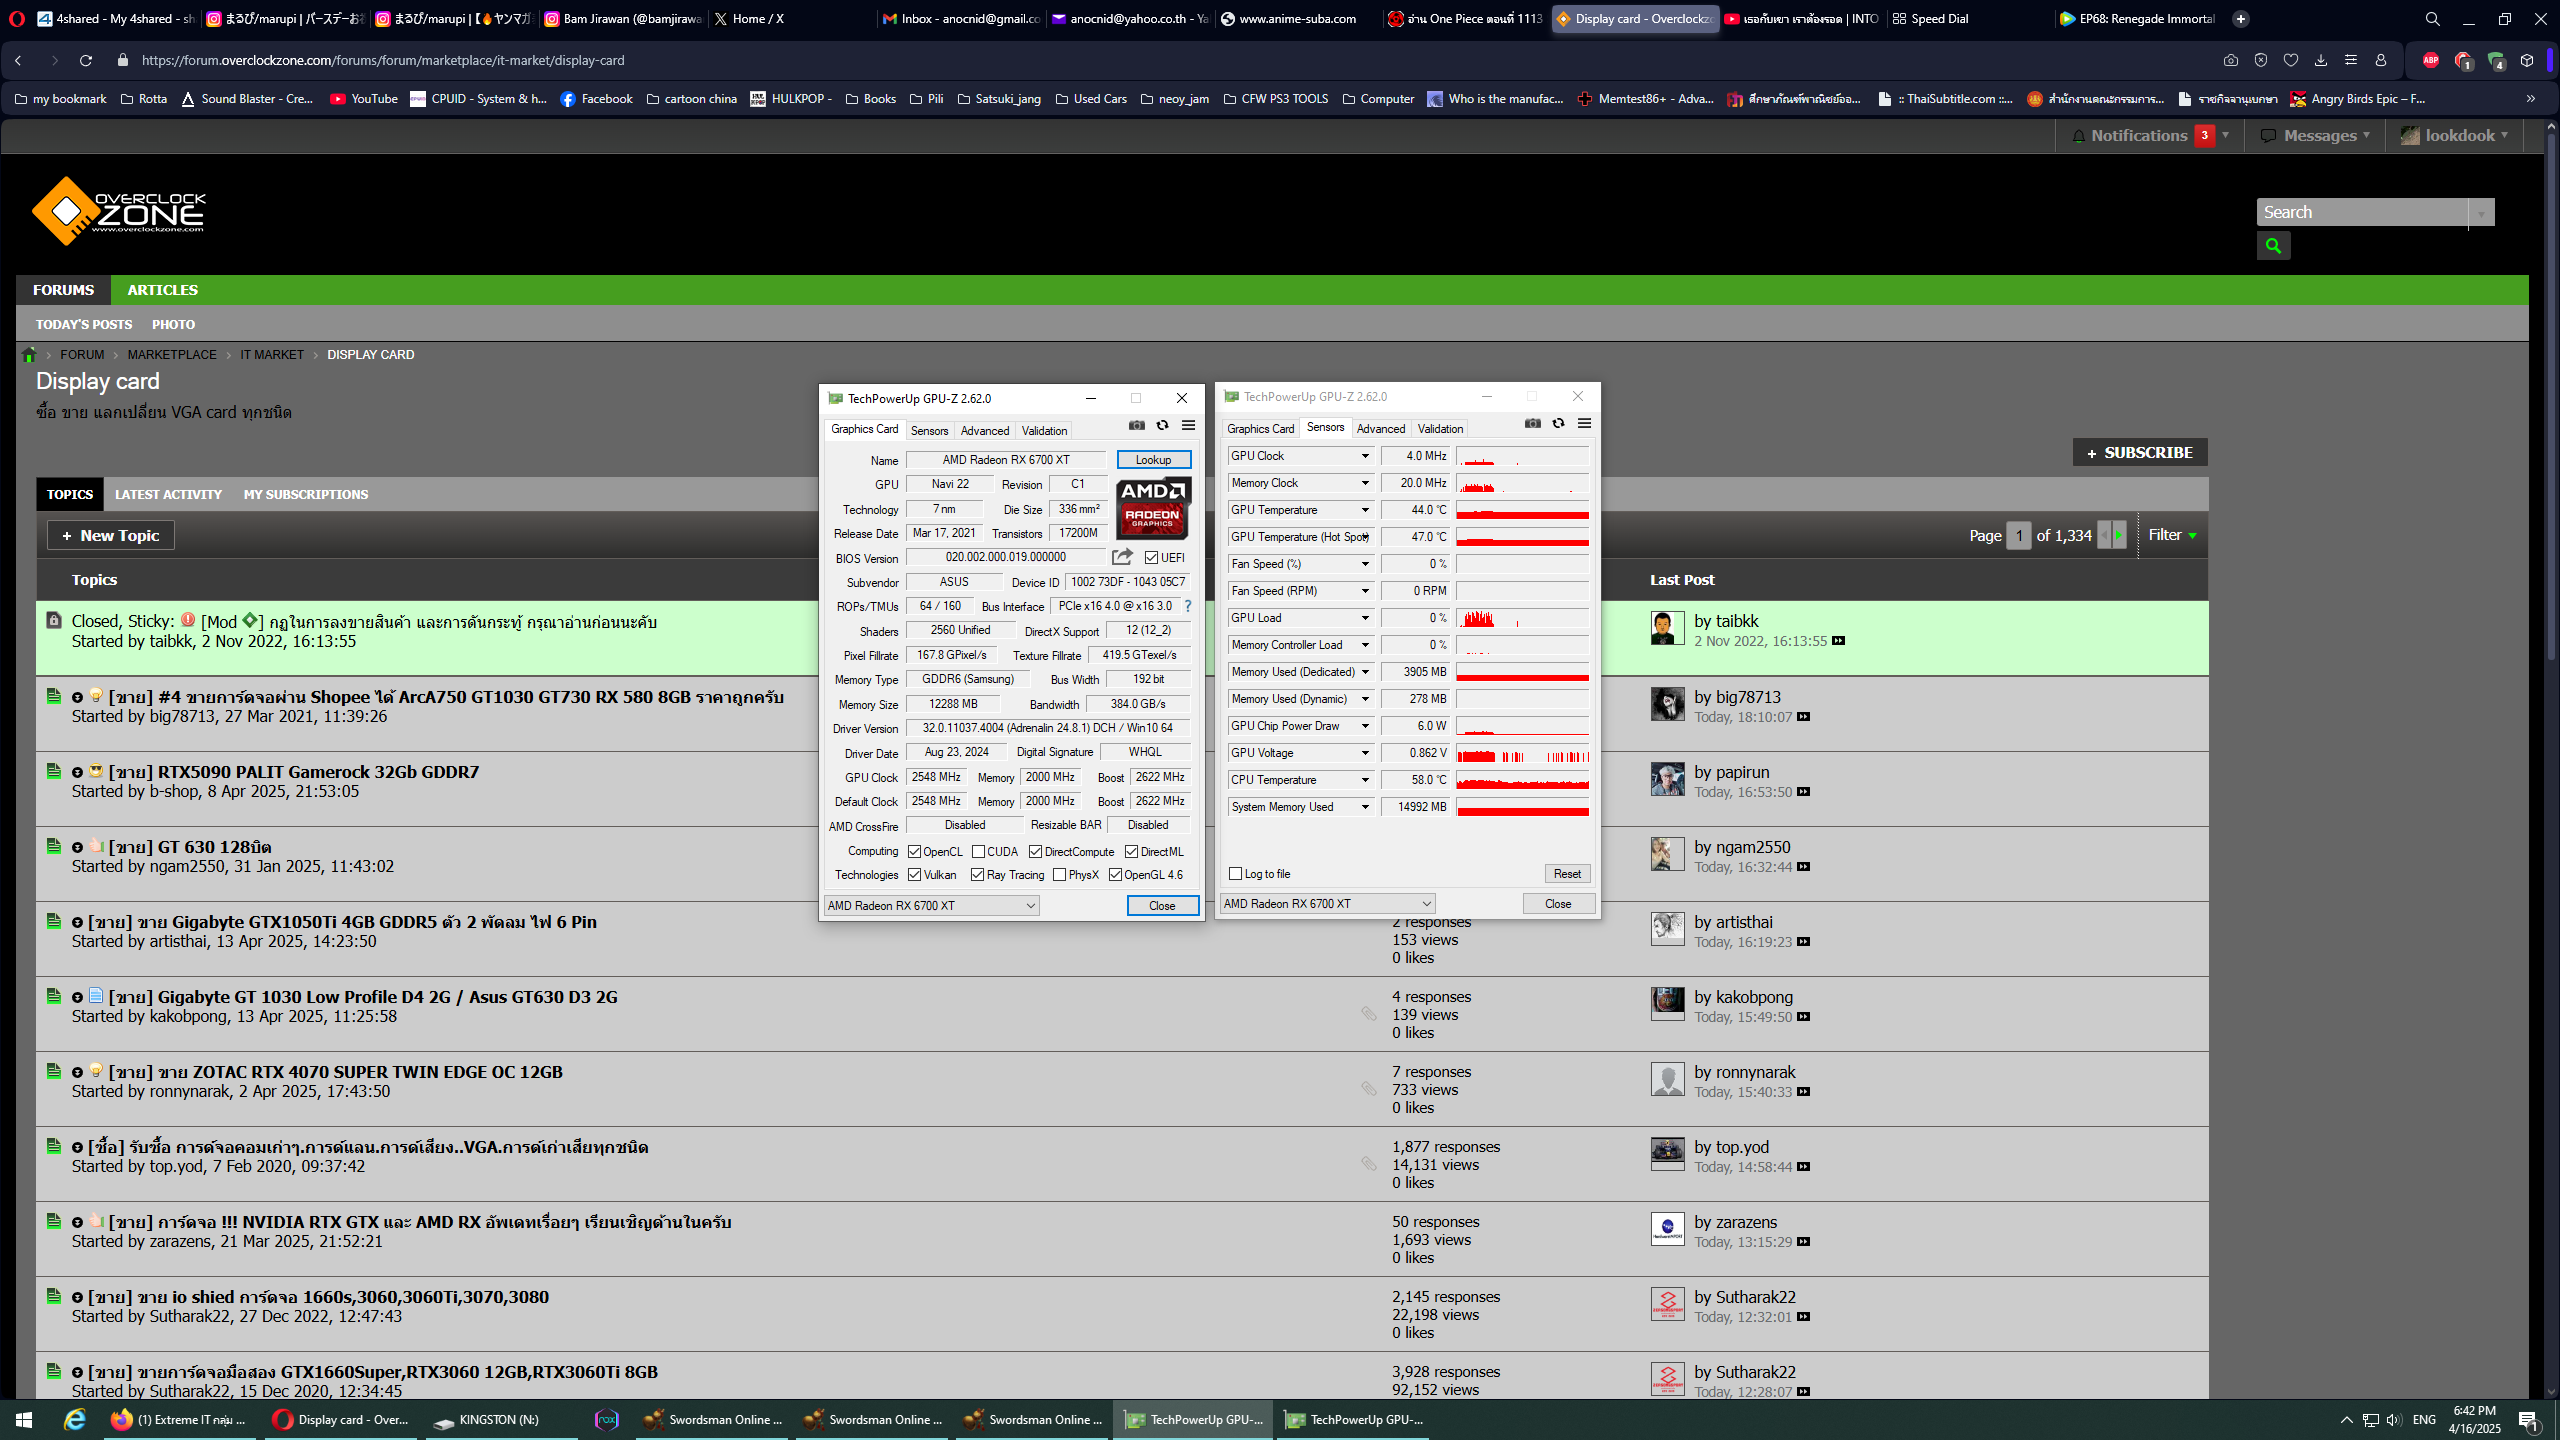The image size is (2560, 1440).
Task: Click camera icon in GPU-Z Sensors window
Action: click(1533, 423)
